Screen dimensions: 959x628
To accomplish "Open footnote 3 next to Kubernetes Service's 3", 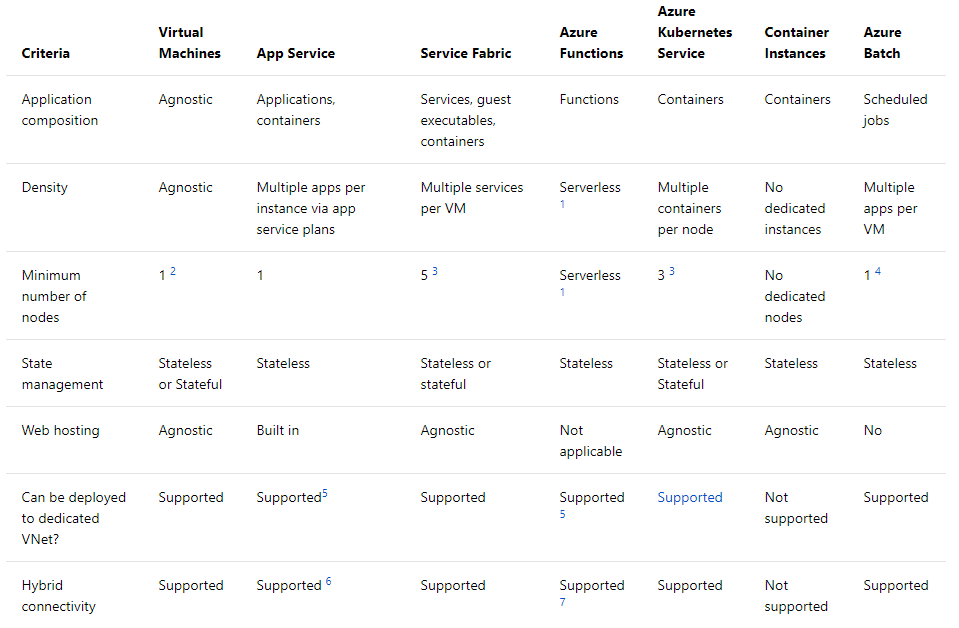I will click(672, 271).
